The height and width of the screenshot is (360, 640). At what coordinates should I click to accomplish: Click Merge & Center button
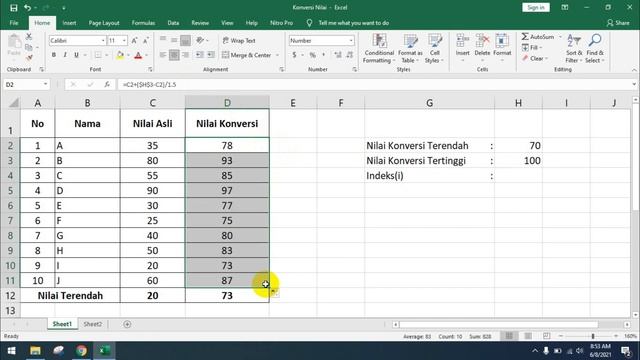(247, 55)
